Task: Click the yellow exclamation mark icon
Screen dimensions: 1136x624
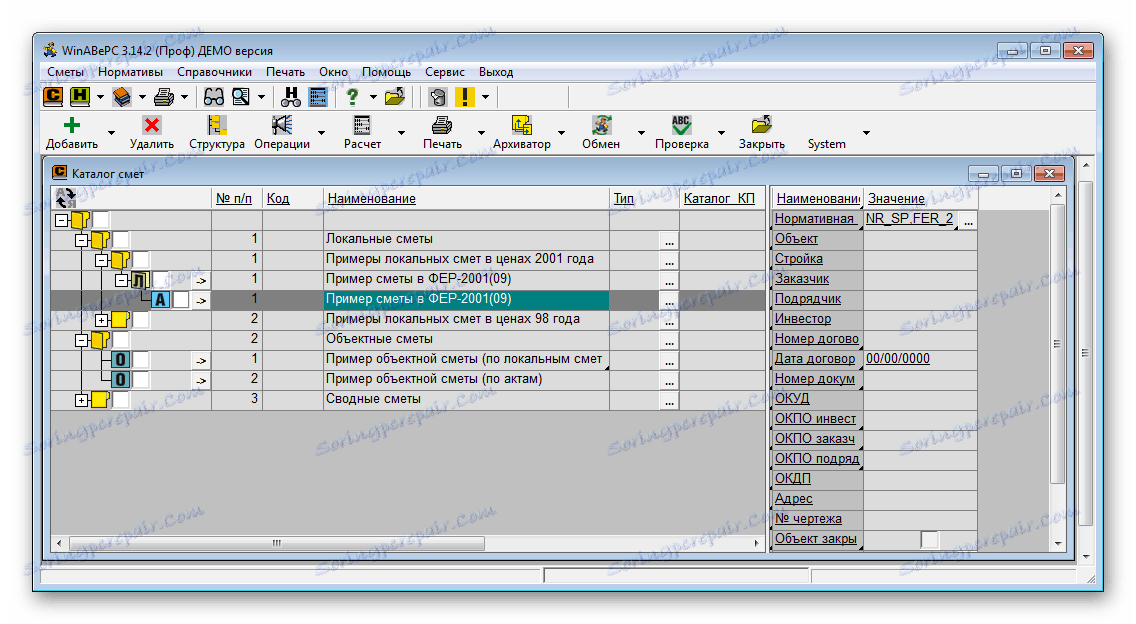Action: click(x=464, y=96)
